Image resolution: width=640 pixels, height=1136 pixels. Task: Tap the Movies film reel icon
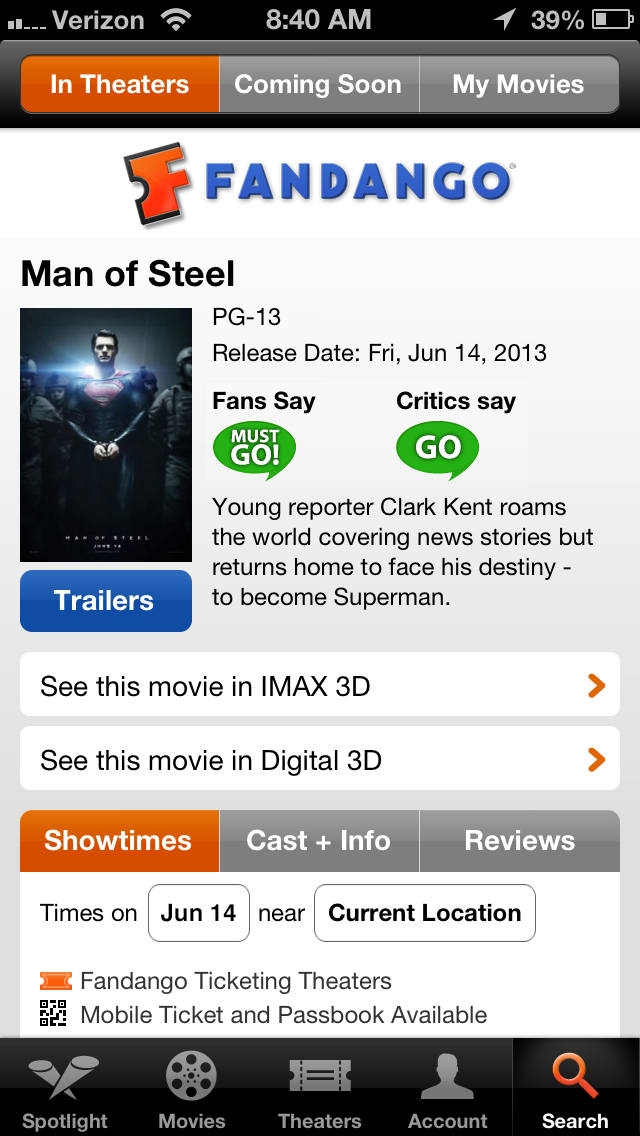coord(192,1075)
